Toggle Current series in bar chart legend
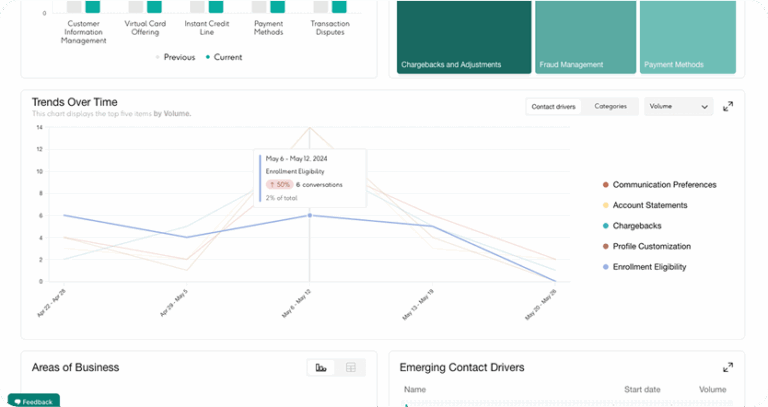768x407 pixels. [224, 57]
